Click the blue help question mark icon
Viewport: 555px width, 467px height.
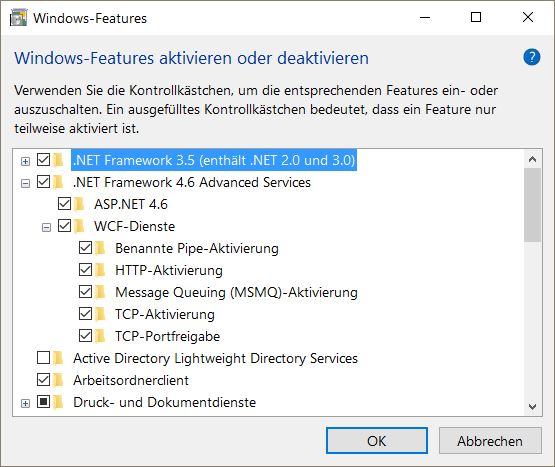tap(532, 57)
